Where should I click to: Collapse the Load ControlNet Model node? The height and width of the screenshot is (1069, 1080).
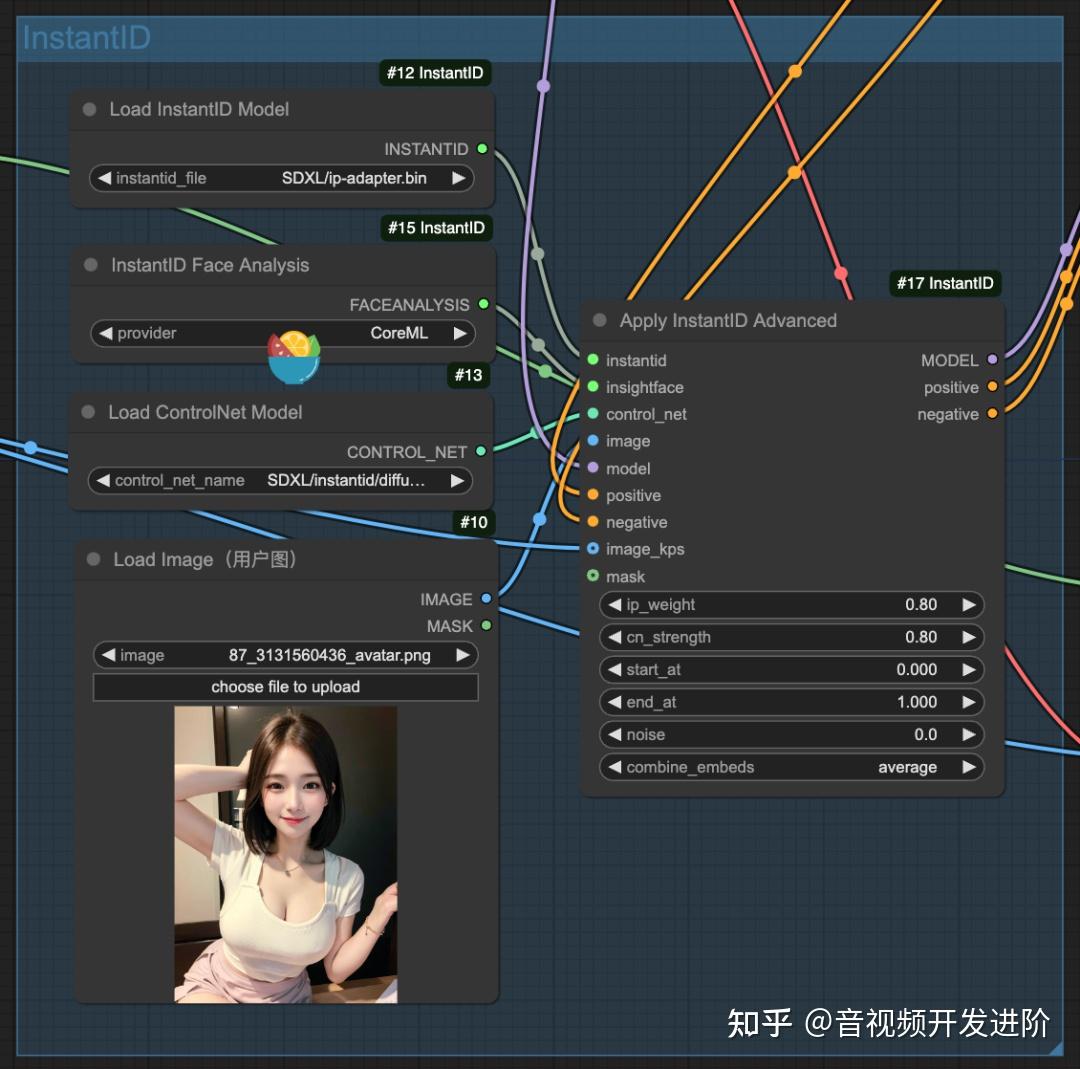pyautogui.click(x=89, y=412)
